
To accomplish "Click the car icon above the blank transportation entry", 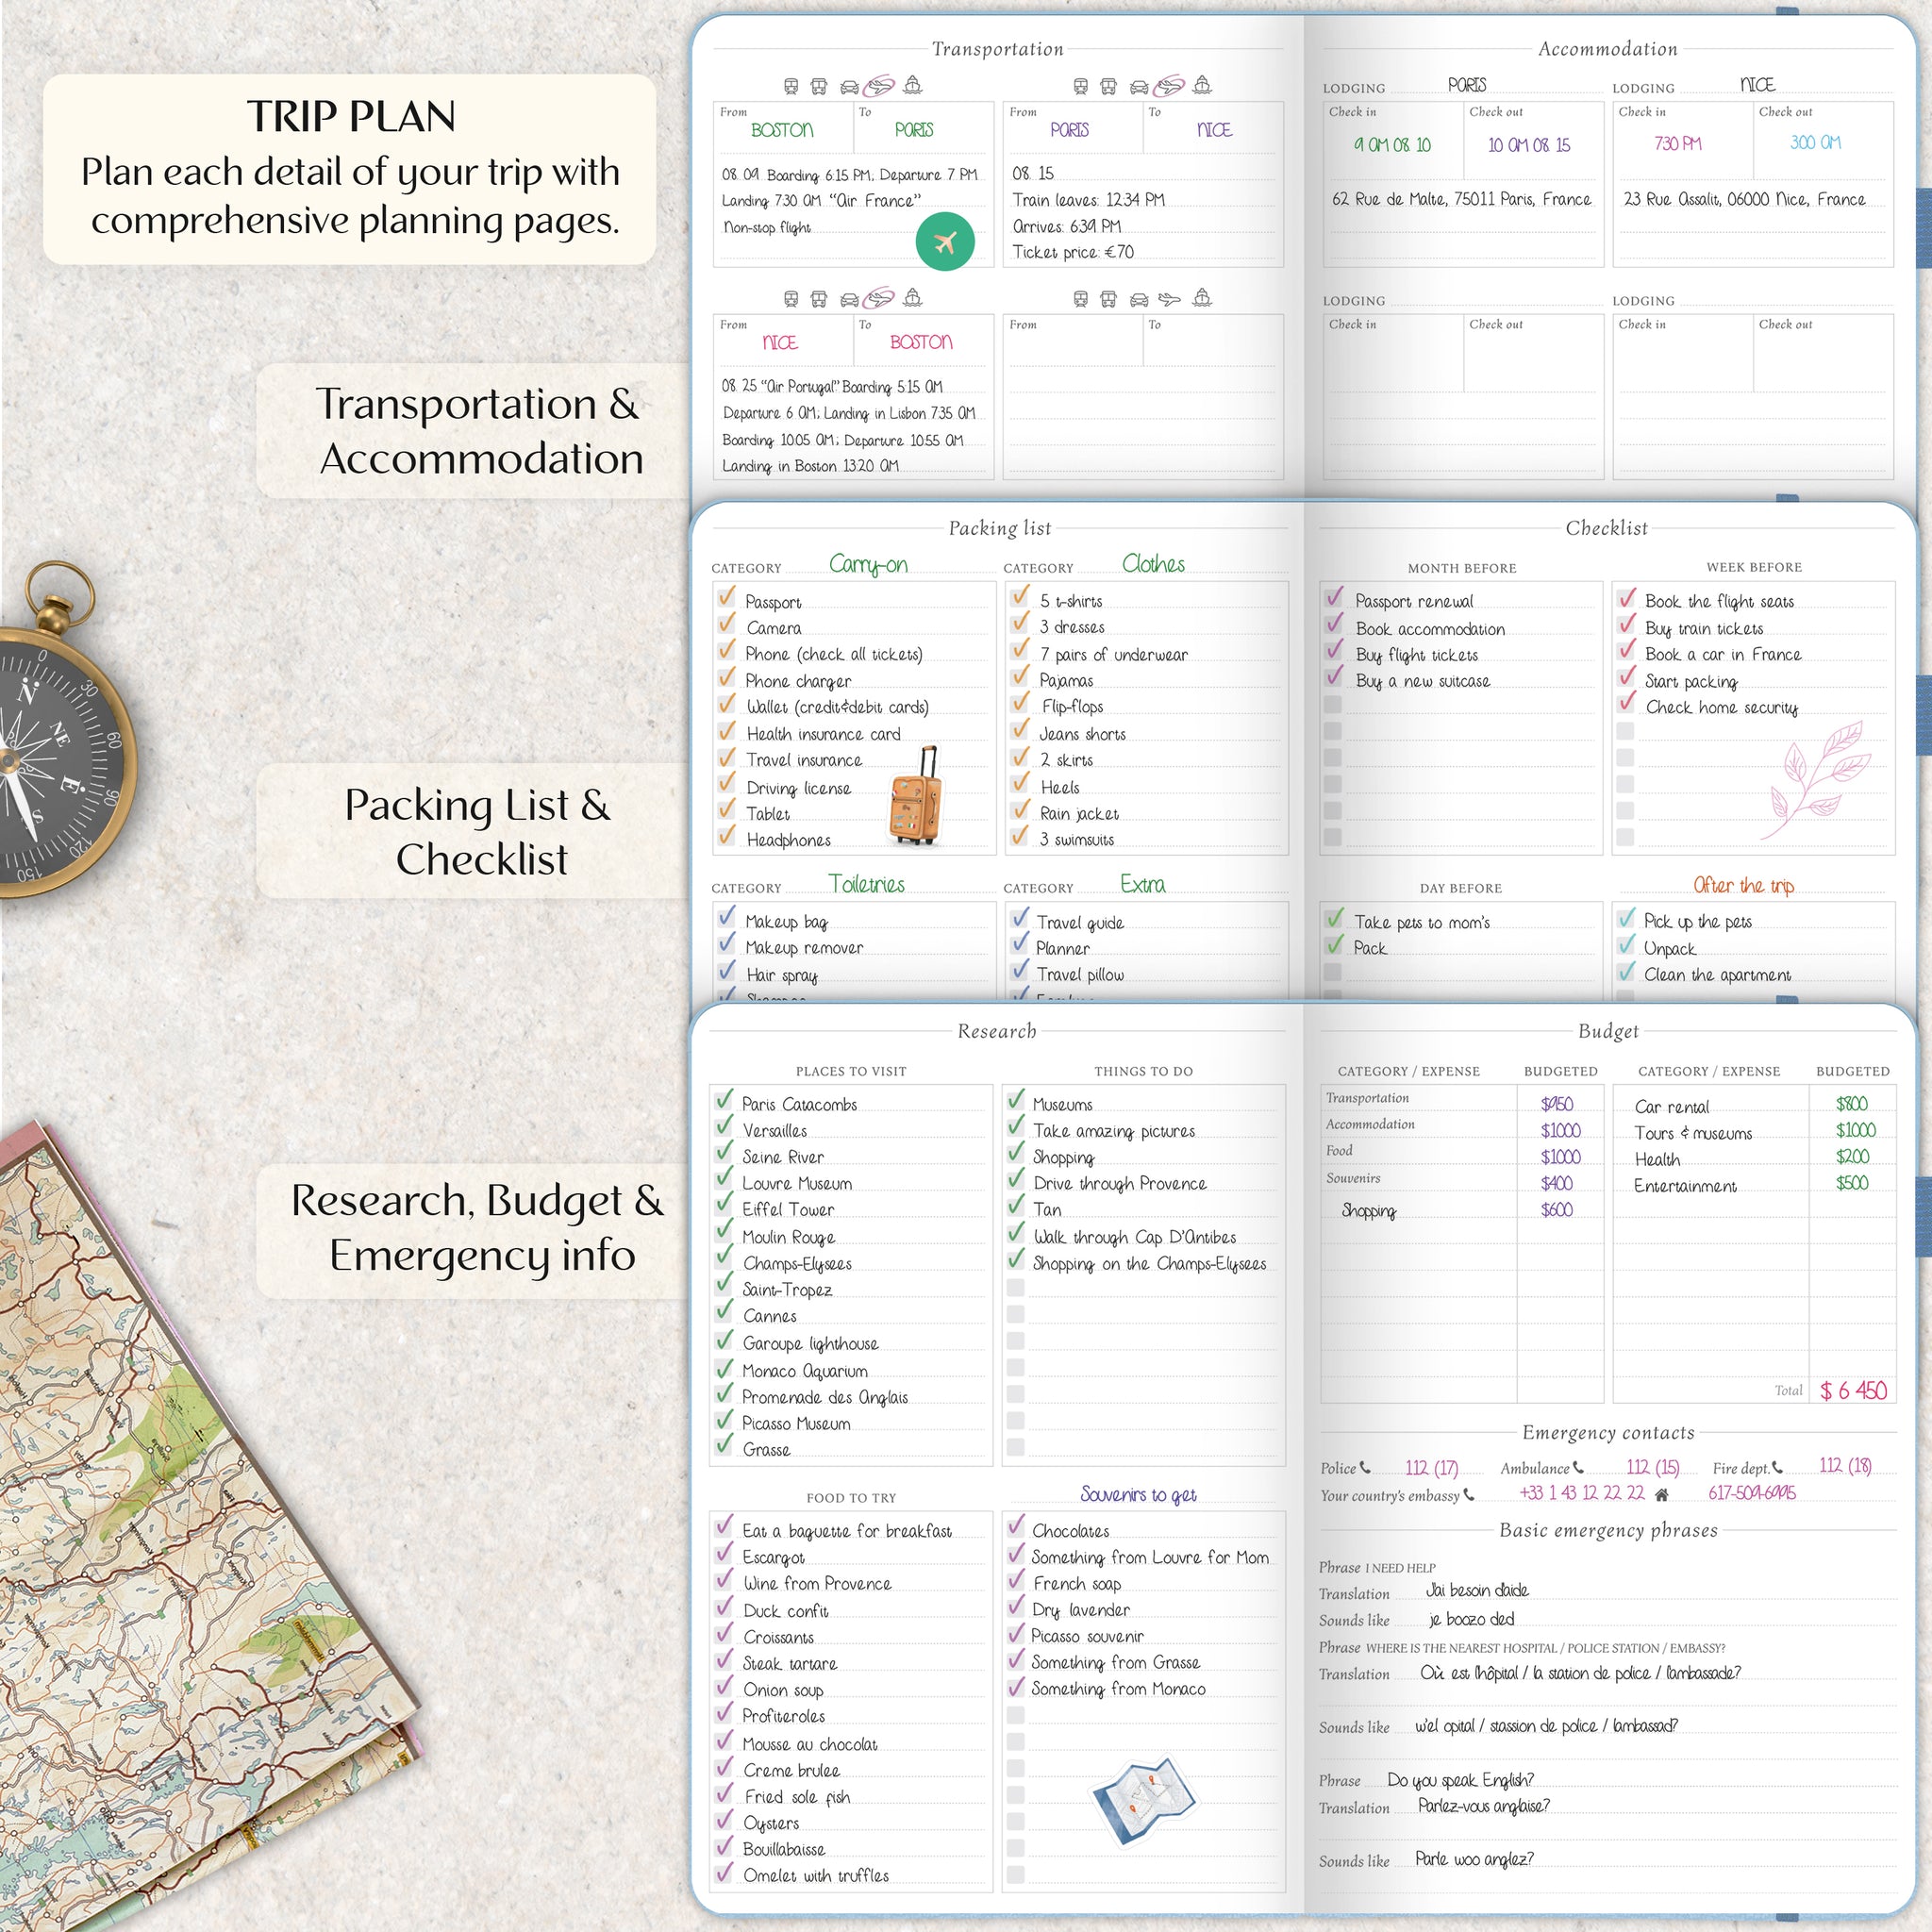I will pyautogui.click(x=1139, y=299).
